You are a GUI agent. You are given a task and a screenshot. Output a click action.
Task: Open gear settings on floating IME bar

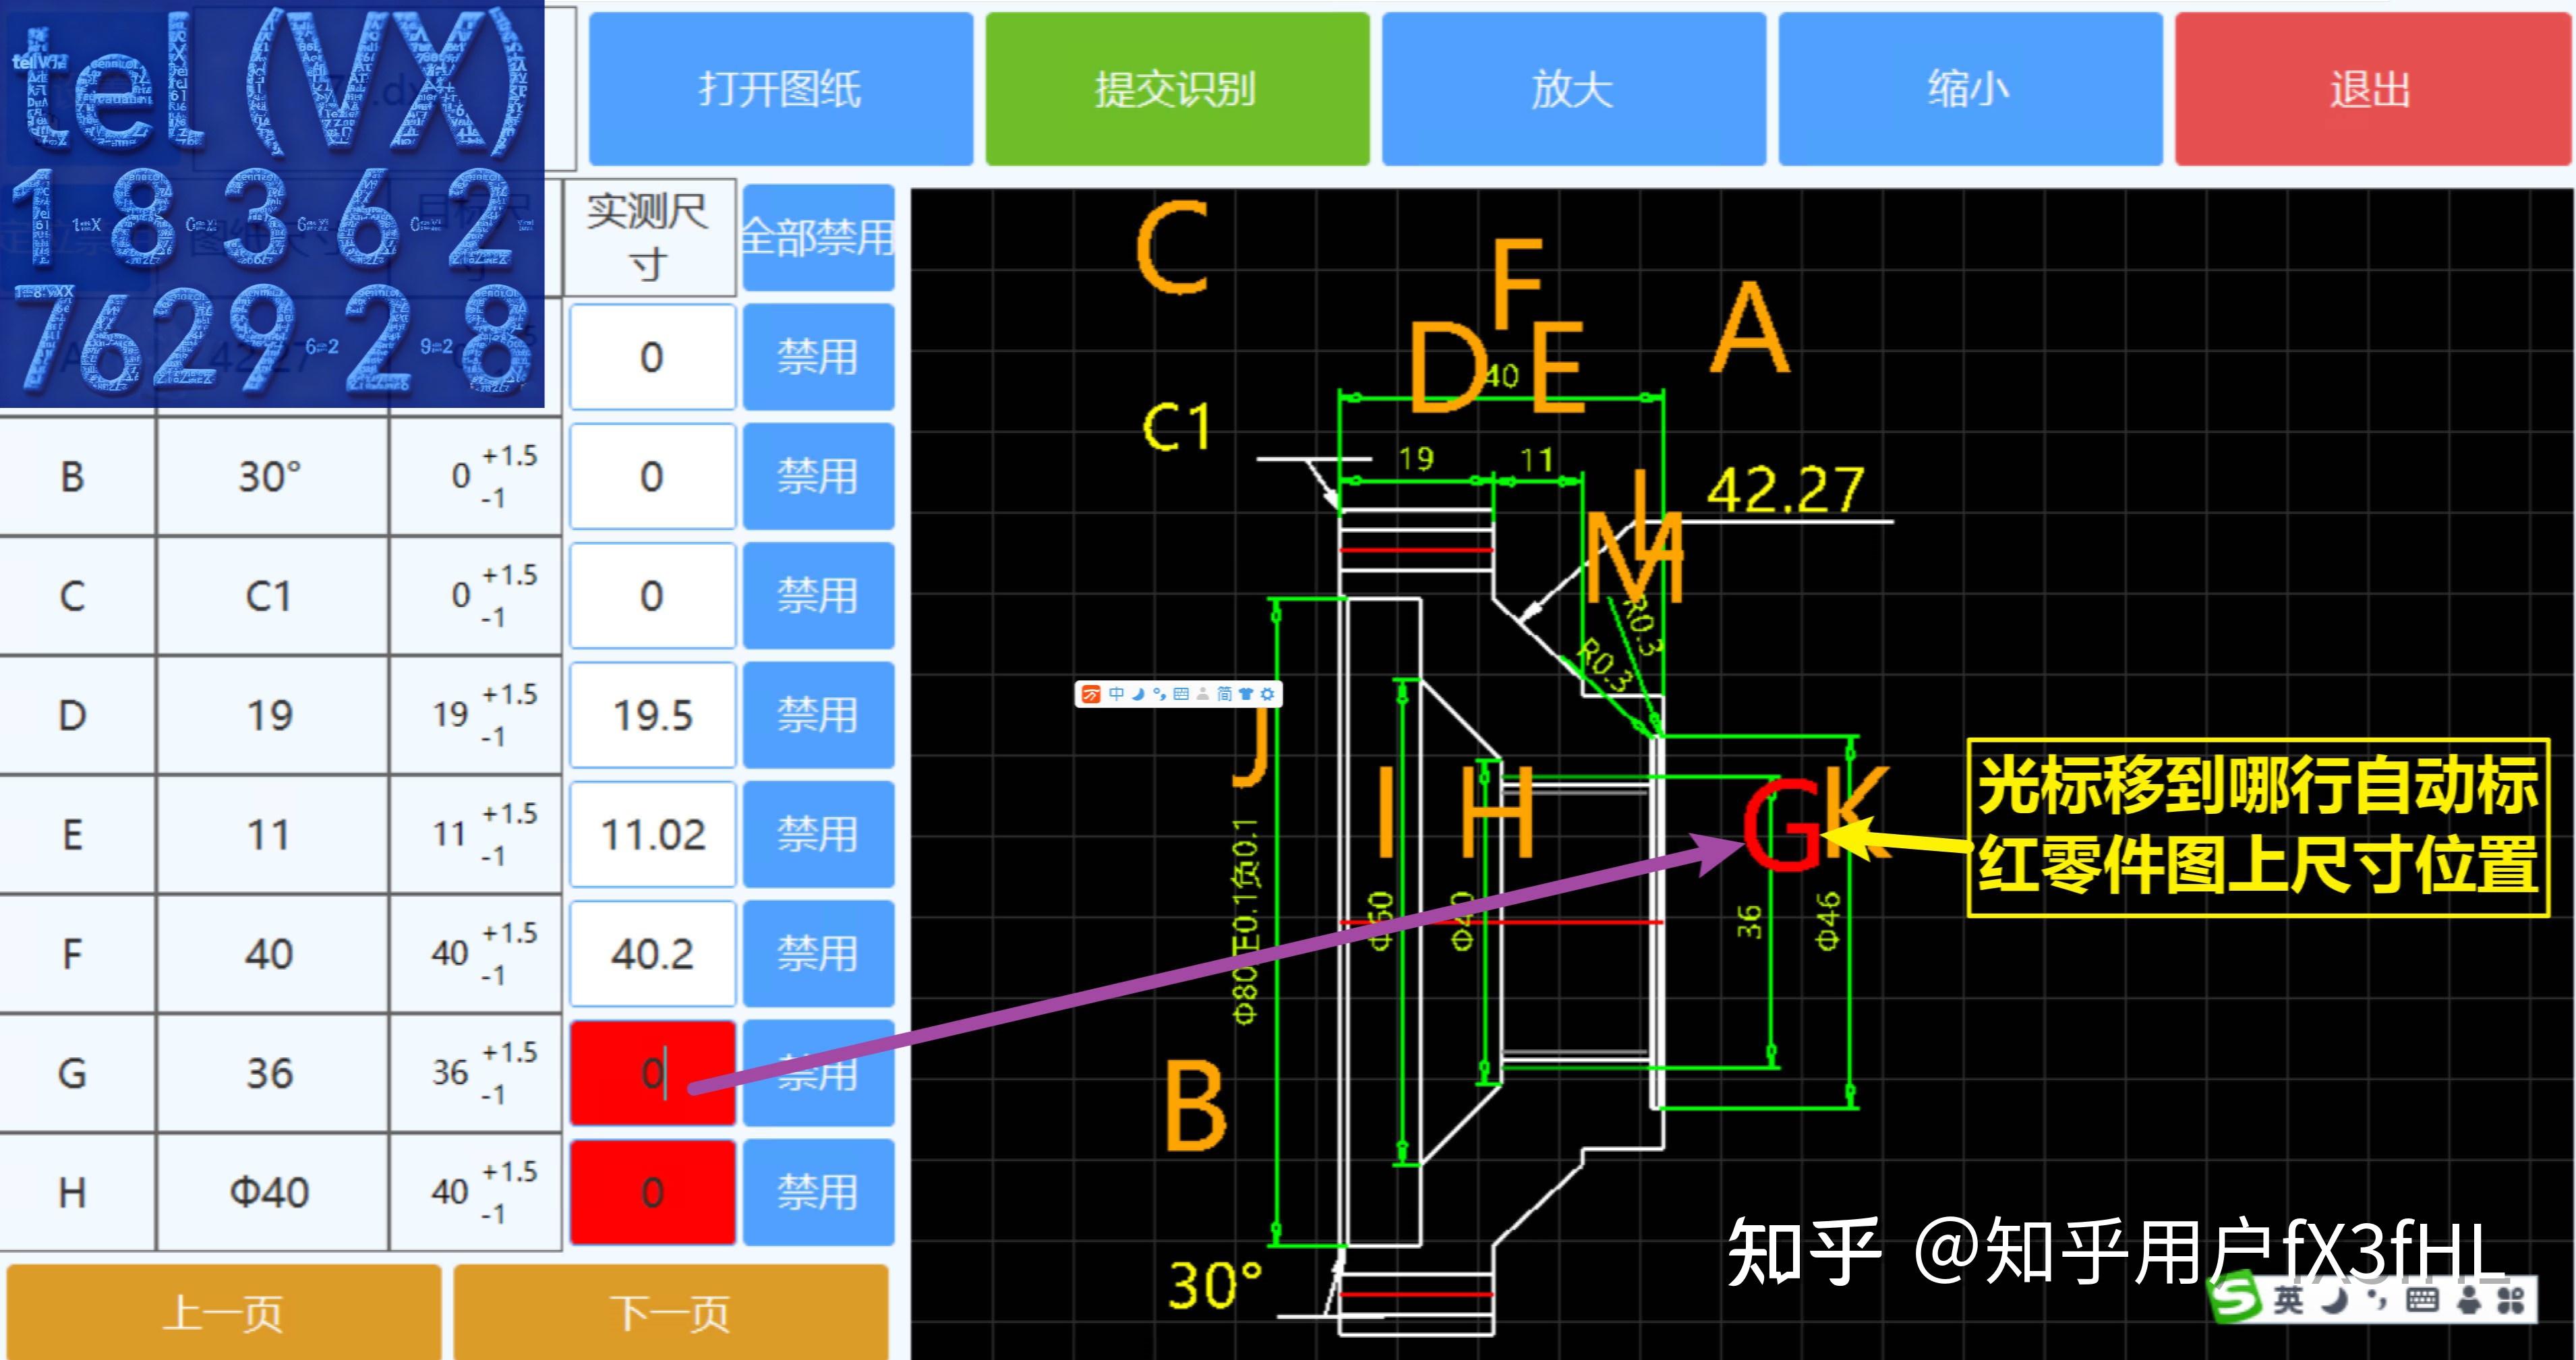coord(1268,694)
